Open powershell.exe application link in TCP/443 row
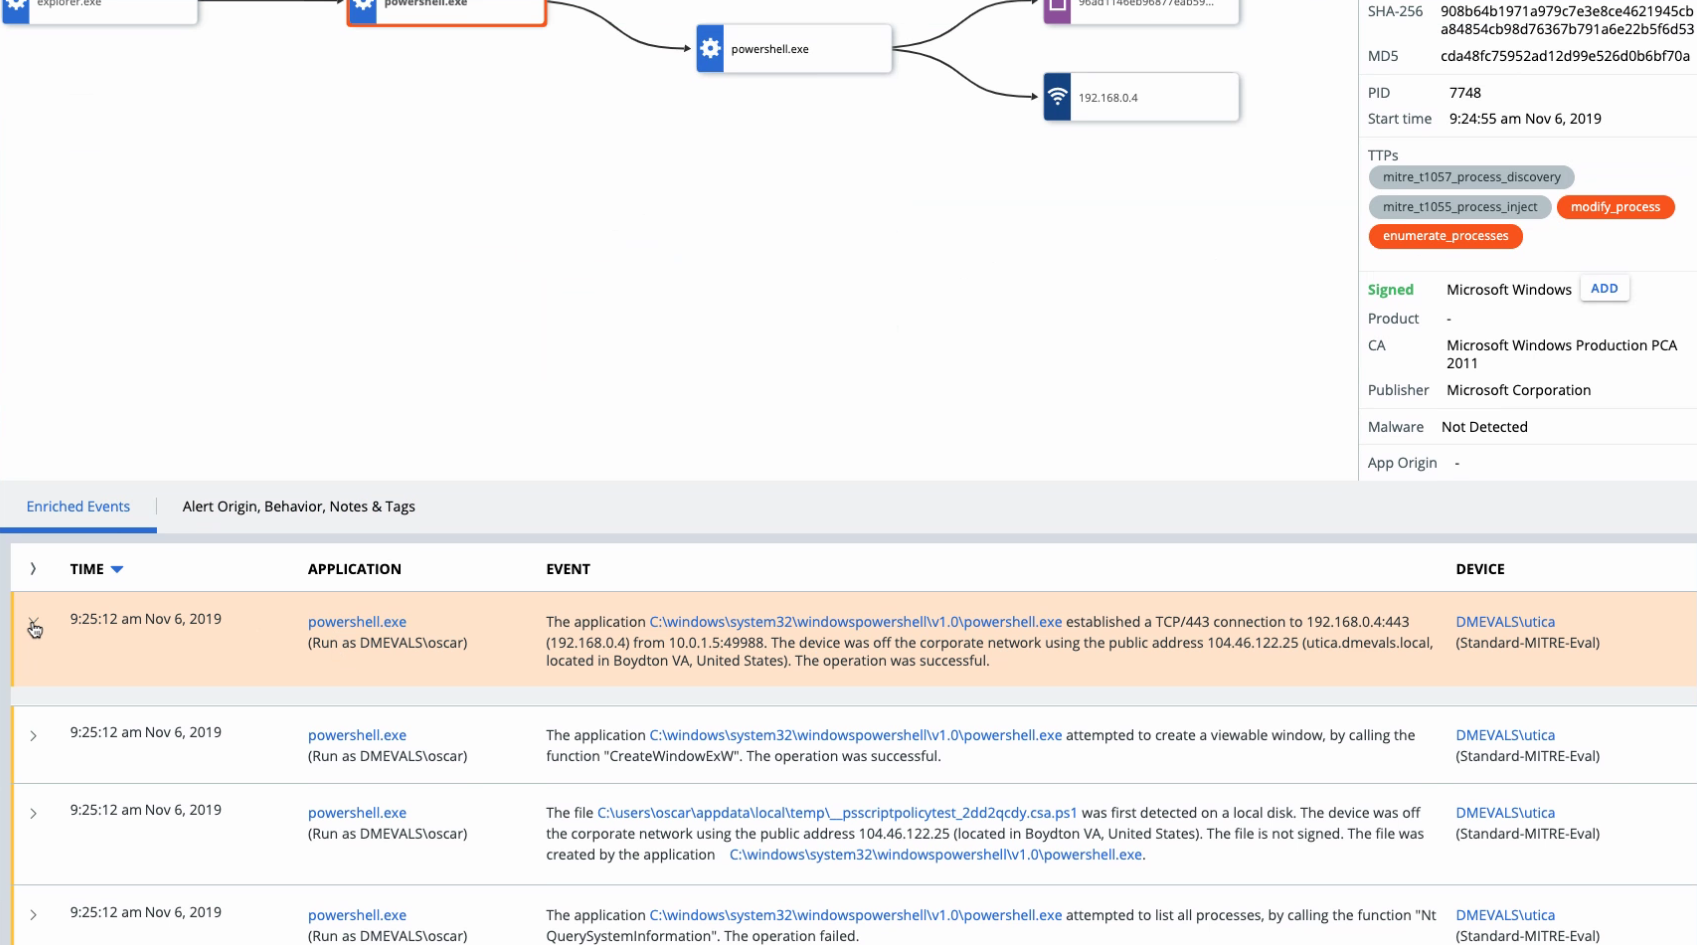Screen dimensions: 1697x945 coord(357,622)
